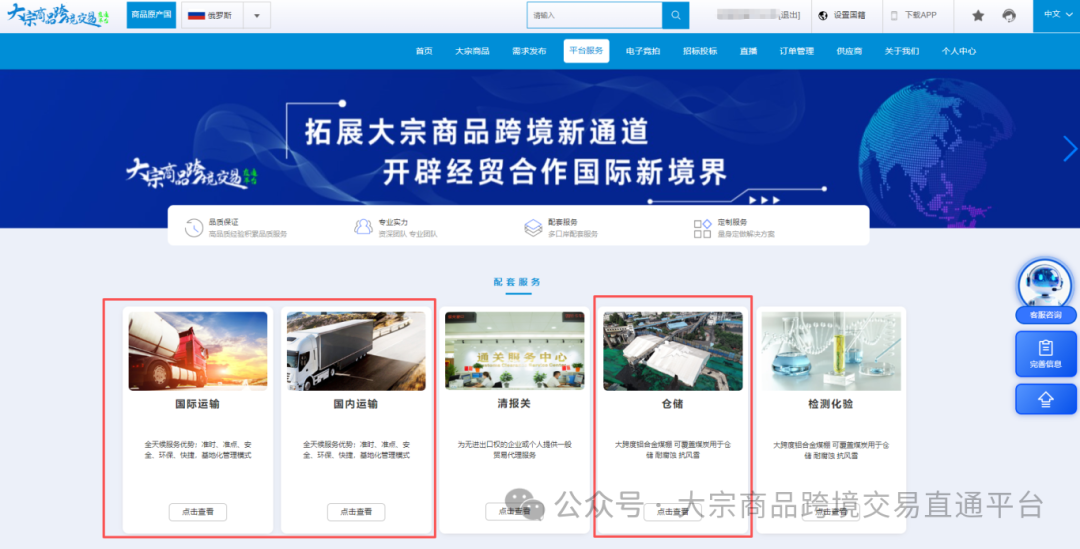Go to 个人中心 in navigation
Viewport: 1080px width, 549px height.
(x=958, y=51)
